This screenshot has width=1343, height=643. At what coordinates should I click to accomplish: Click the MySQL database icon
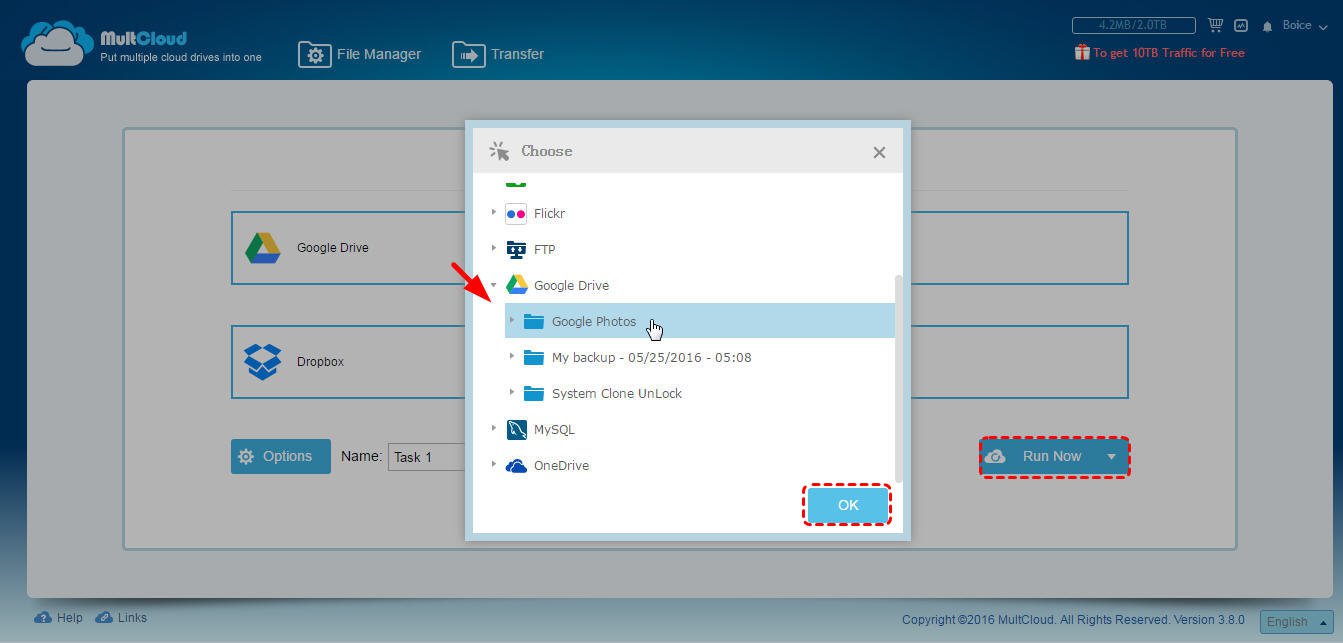tap(516, 429)
